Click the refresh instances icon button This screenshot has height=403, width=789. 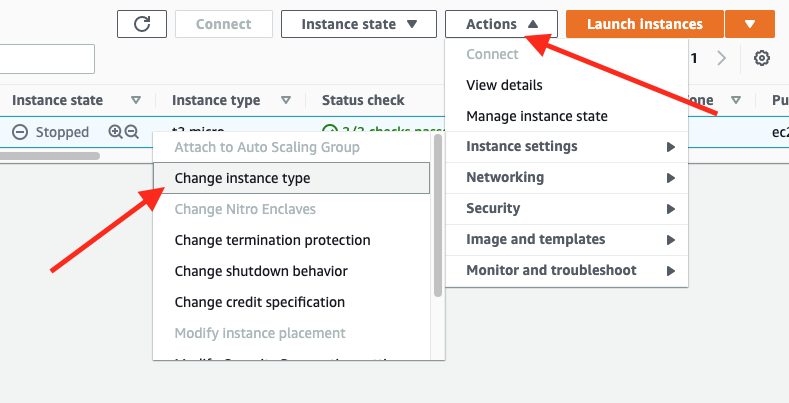(x=142, y=24)
